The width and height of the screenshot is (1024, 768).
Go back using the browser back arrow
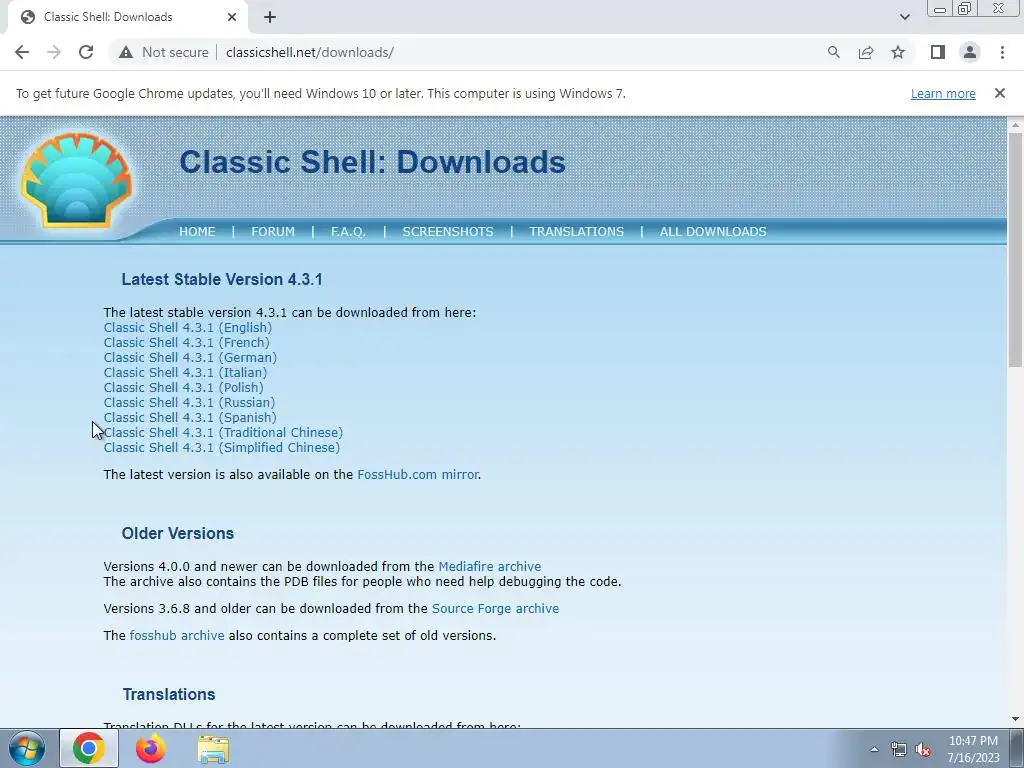22,52
